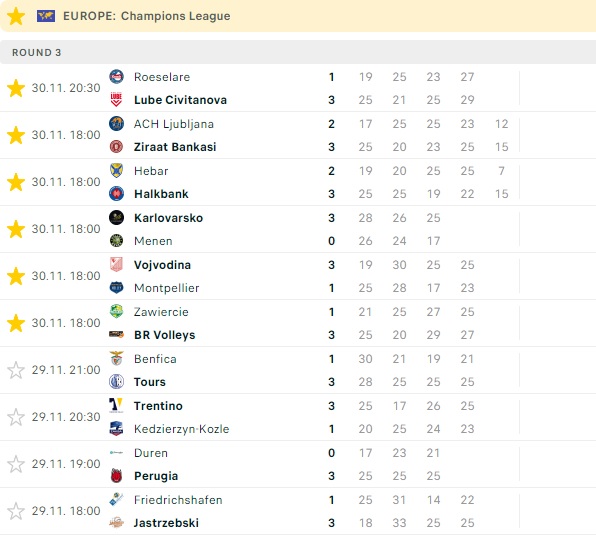Remove favorite star from Roeselare vs Lube Civitanova
Screen dimensions: 596x538
16,88
